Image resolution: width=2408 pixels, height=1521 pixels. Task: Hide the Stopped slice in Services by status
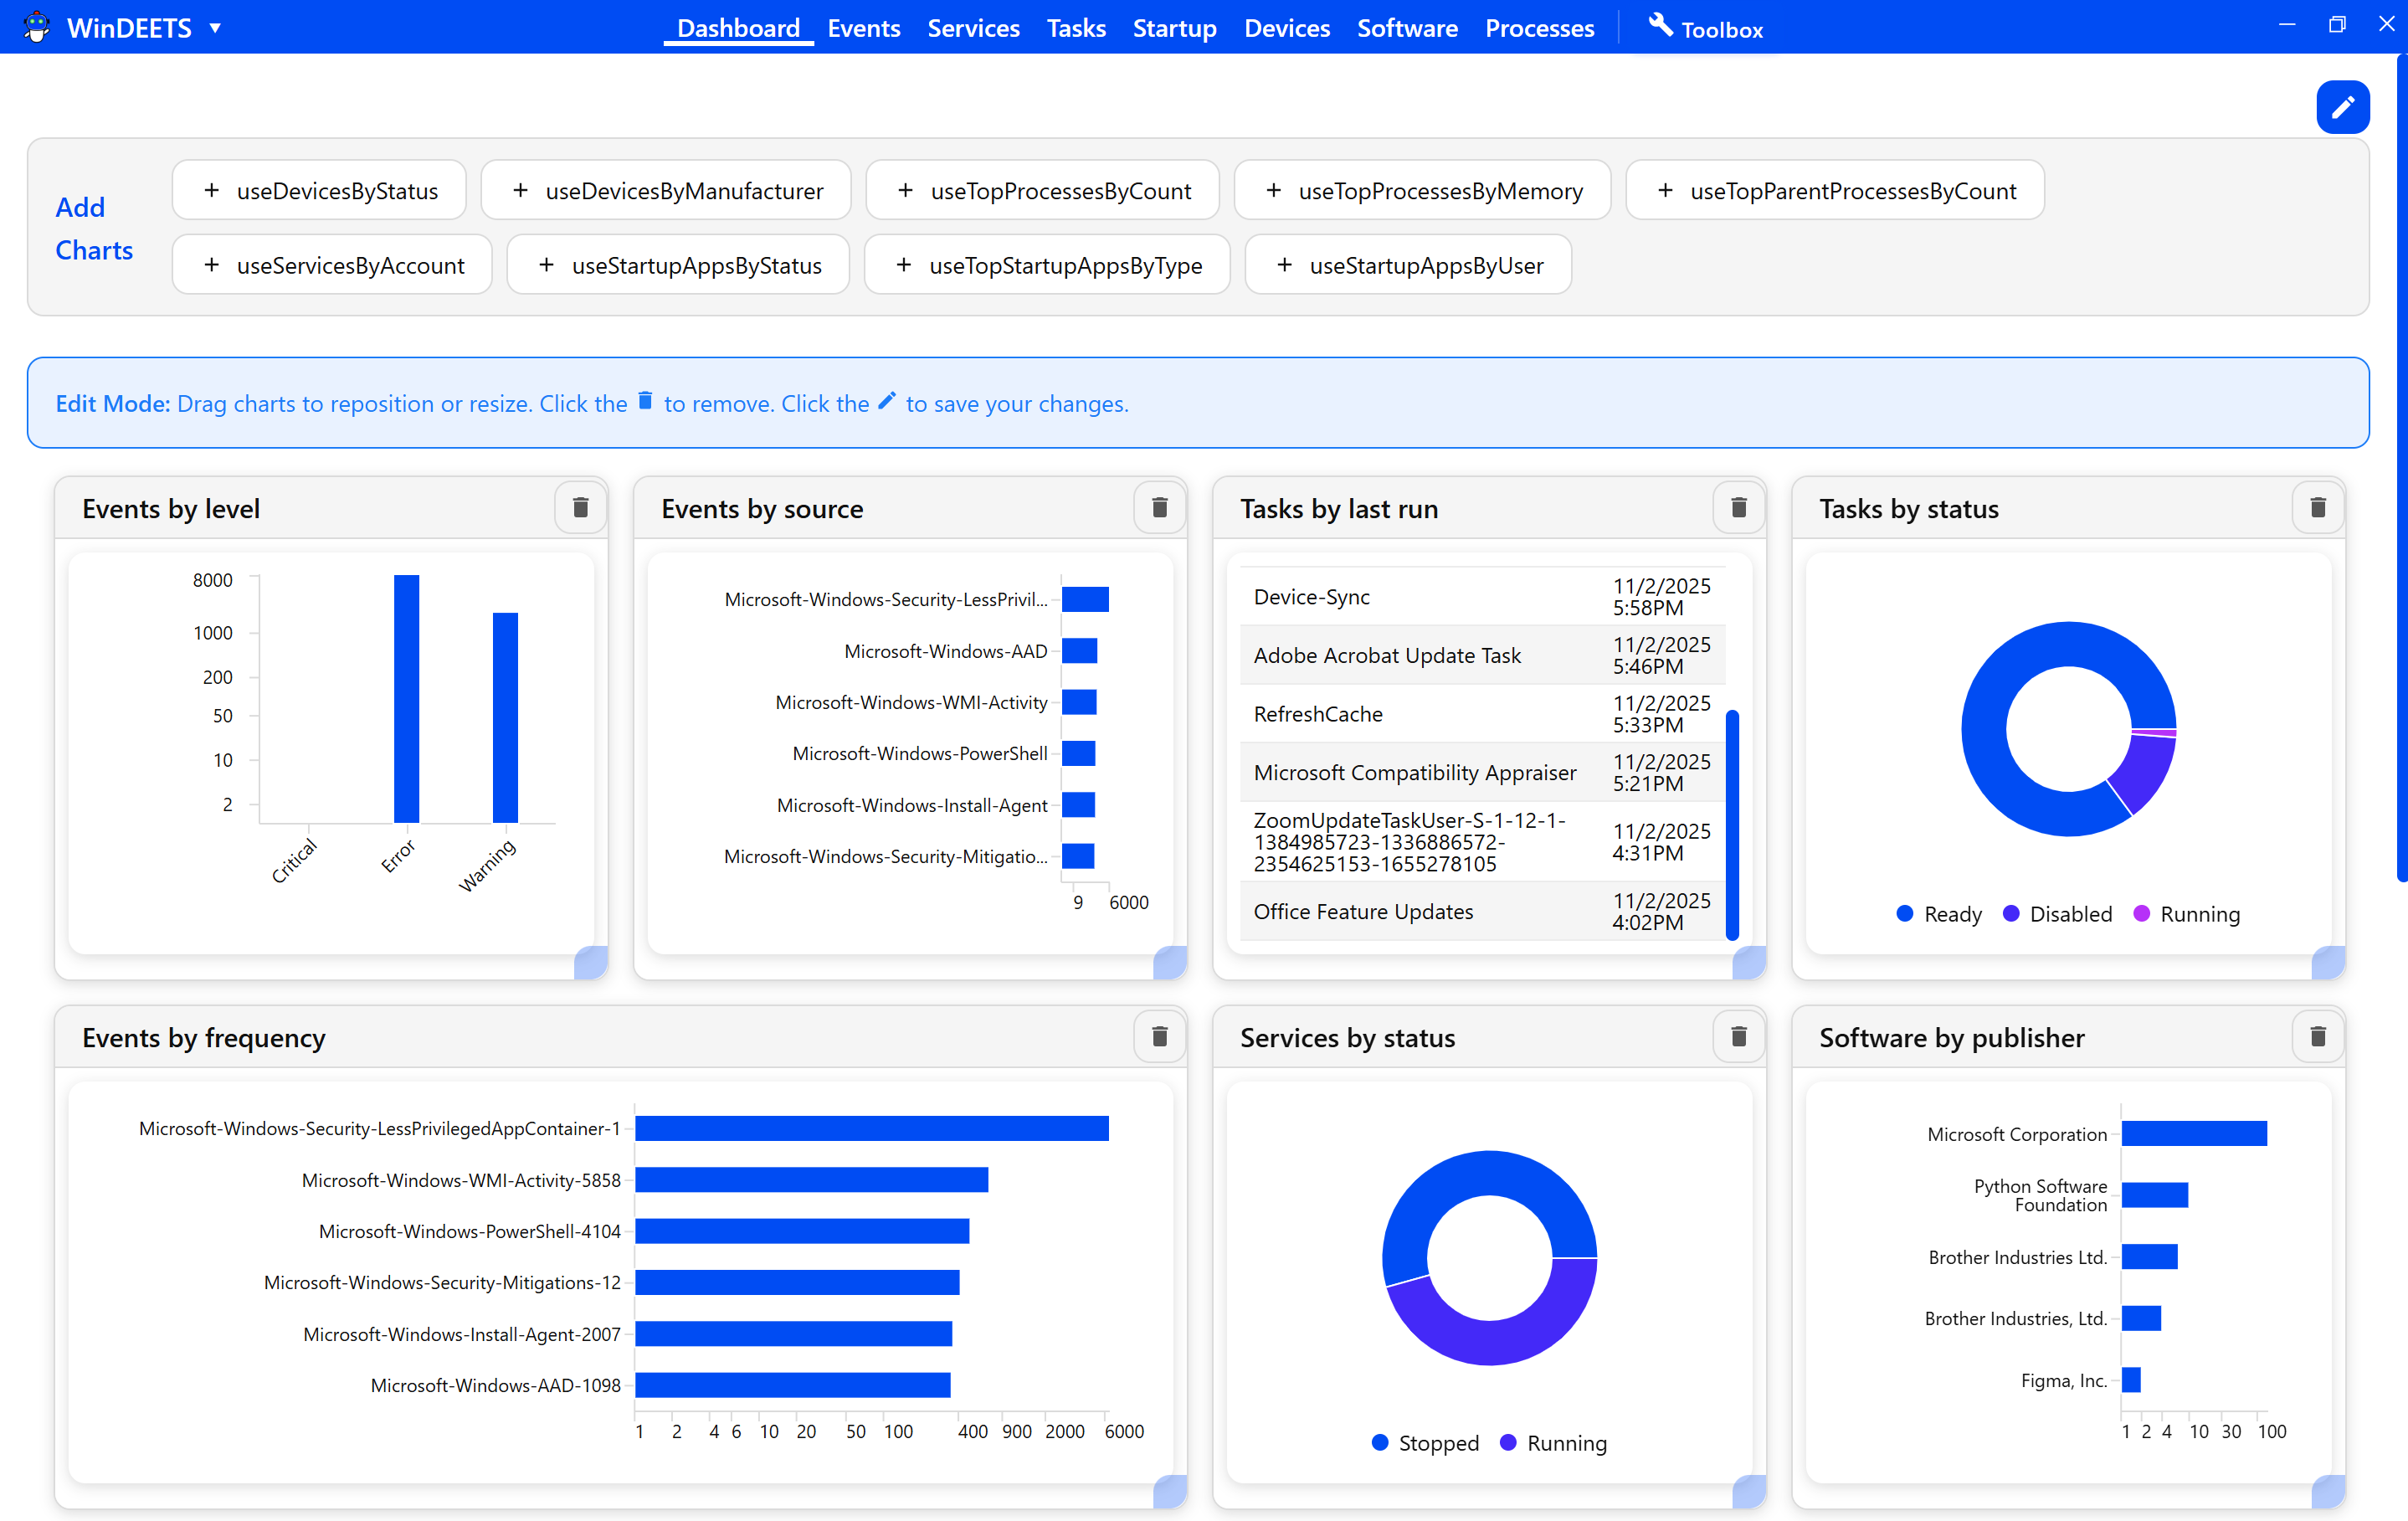coord(1424,1443)
